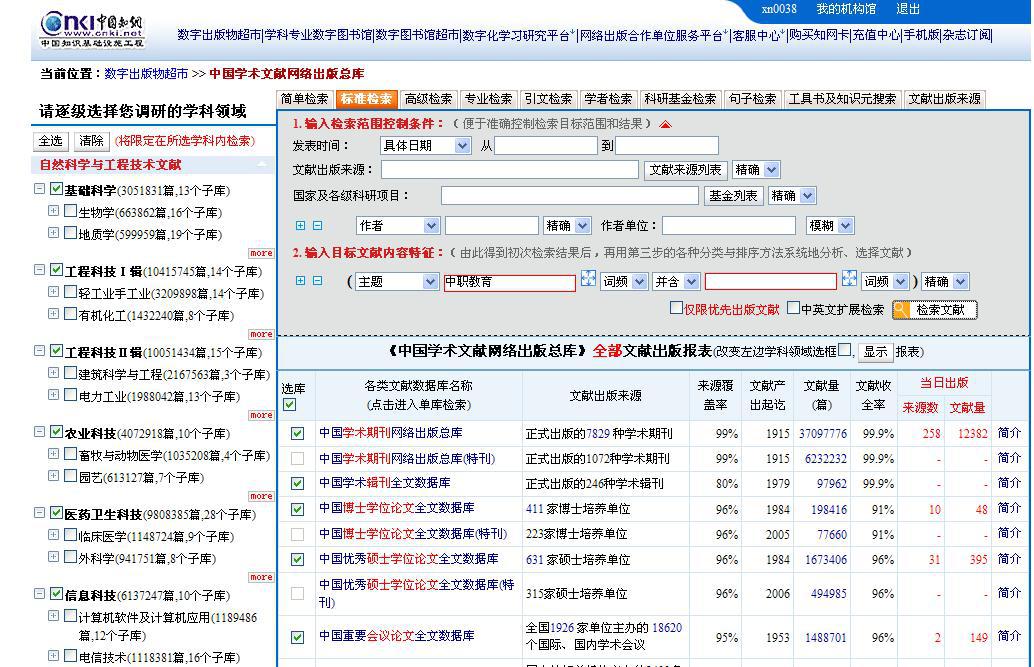Check the 电力工业 checkbox
Image resolution: width=1034 pixels, height=667 pixels.
pyautogui.click(x=71, y=395)
